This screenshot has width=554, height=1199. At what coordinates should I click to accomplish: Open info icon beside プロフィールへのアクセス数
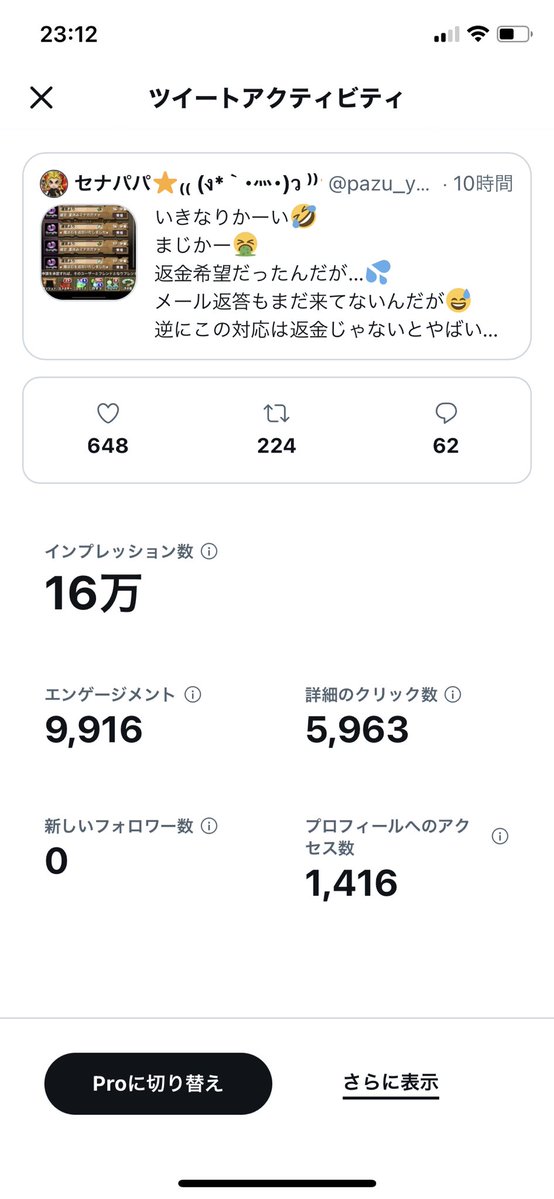click(x=500, y=837)
